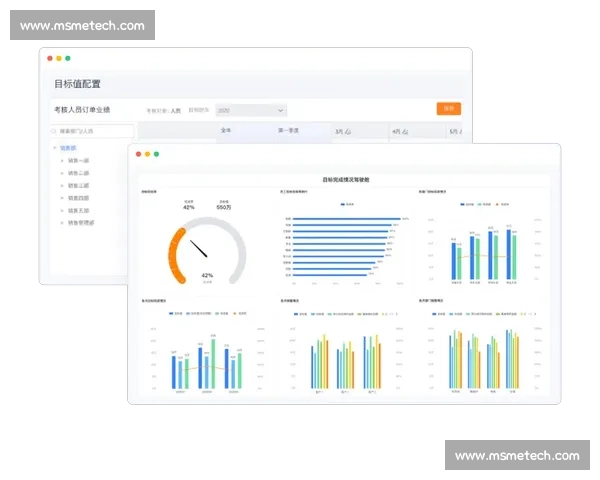600x480 pixels.
Task: Open the top-left www.msmetech.com link
Action: [82, 26]
